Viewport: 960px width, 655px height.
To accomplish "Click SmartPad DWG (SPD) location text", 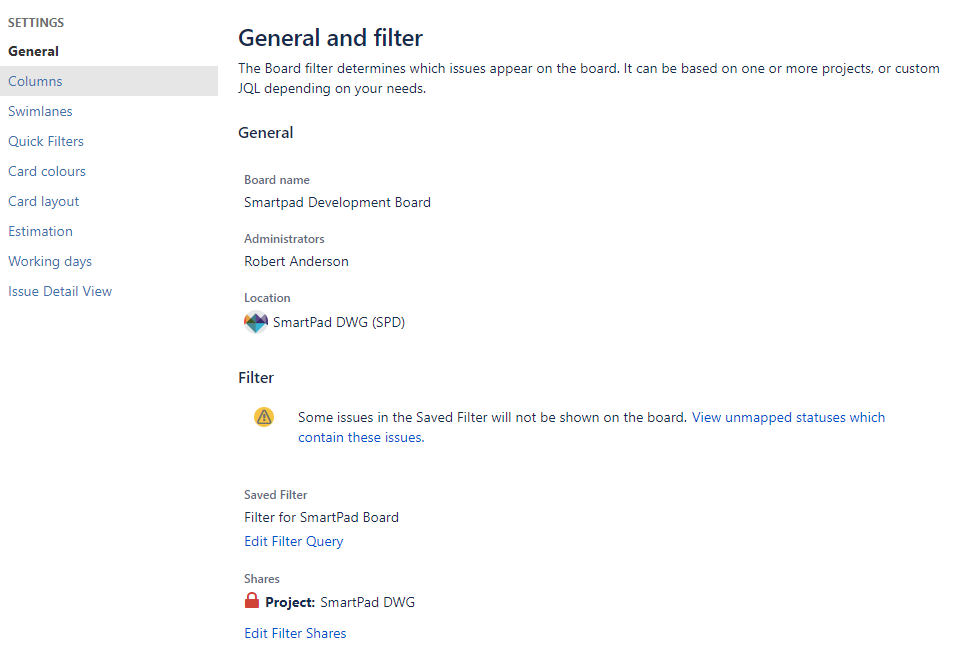I will [x=339, y=322].
